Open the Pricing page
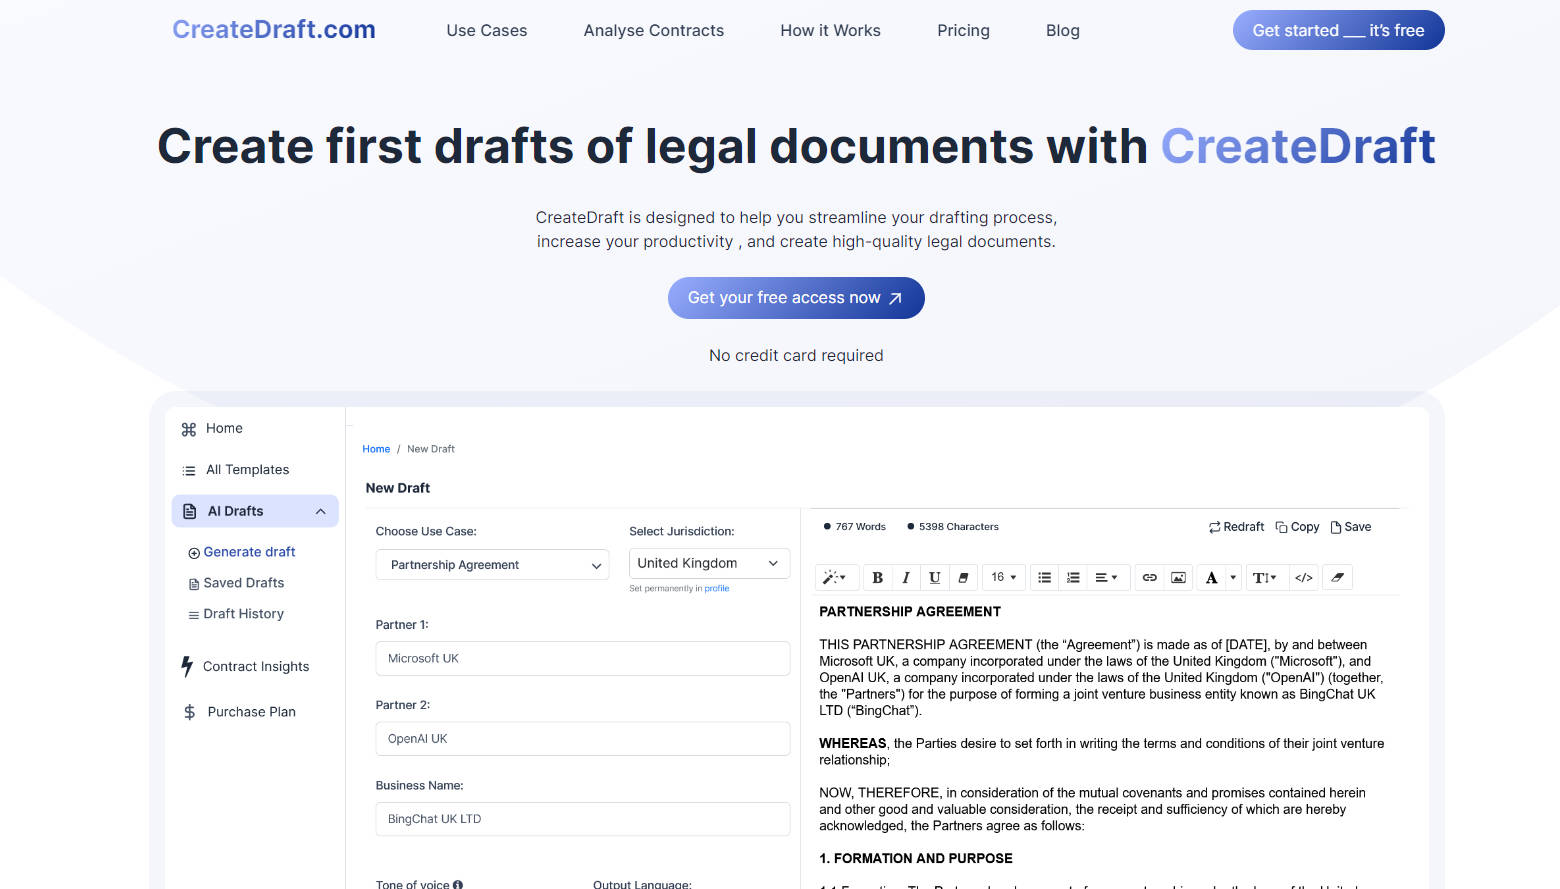The height and width of the screenshot is (889, 1560). click(x=963, y=30)
